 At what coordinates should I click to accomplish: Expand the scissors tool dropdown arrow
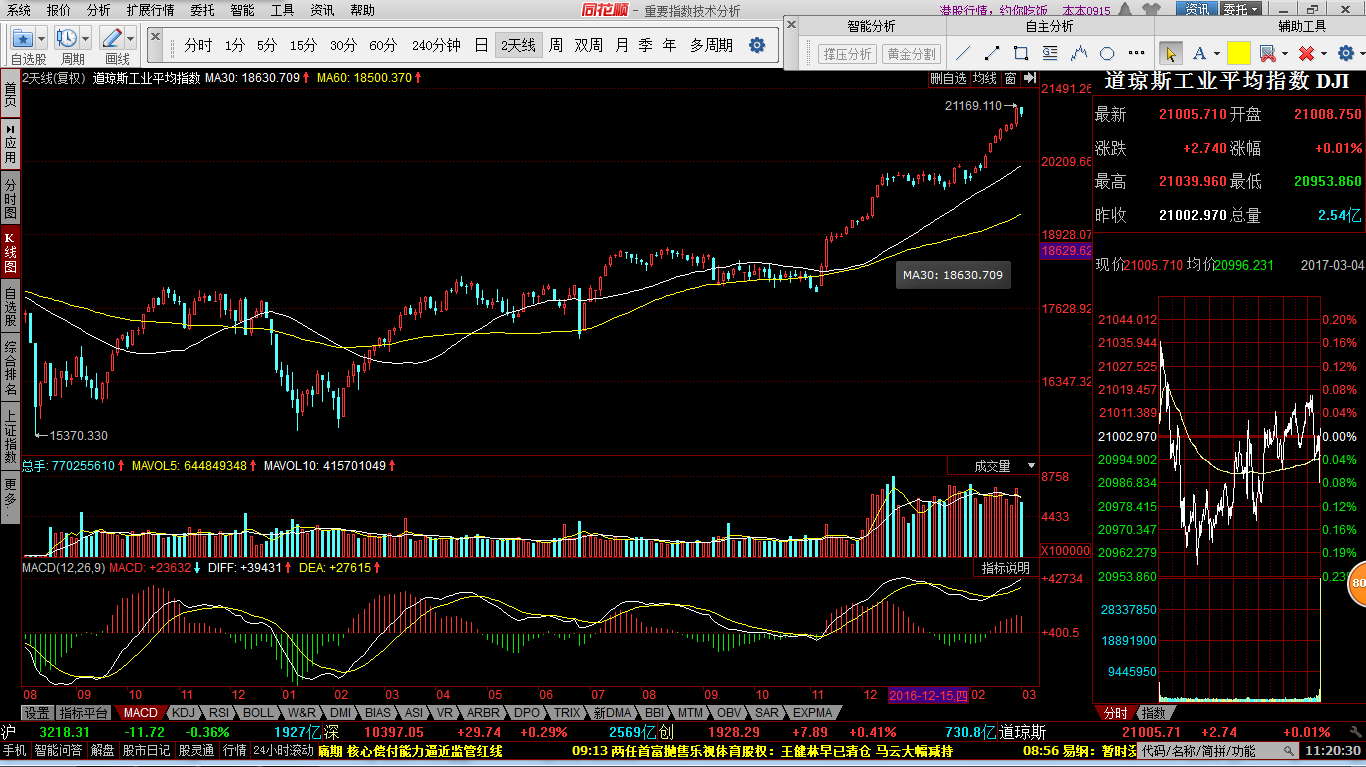[x=1284, y=54]
